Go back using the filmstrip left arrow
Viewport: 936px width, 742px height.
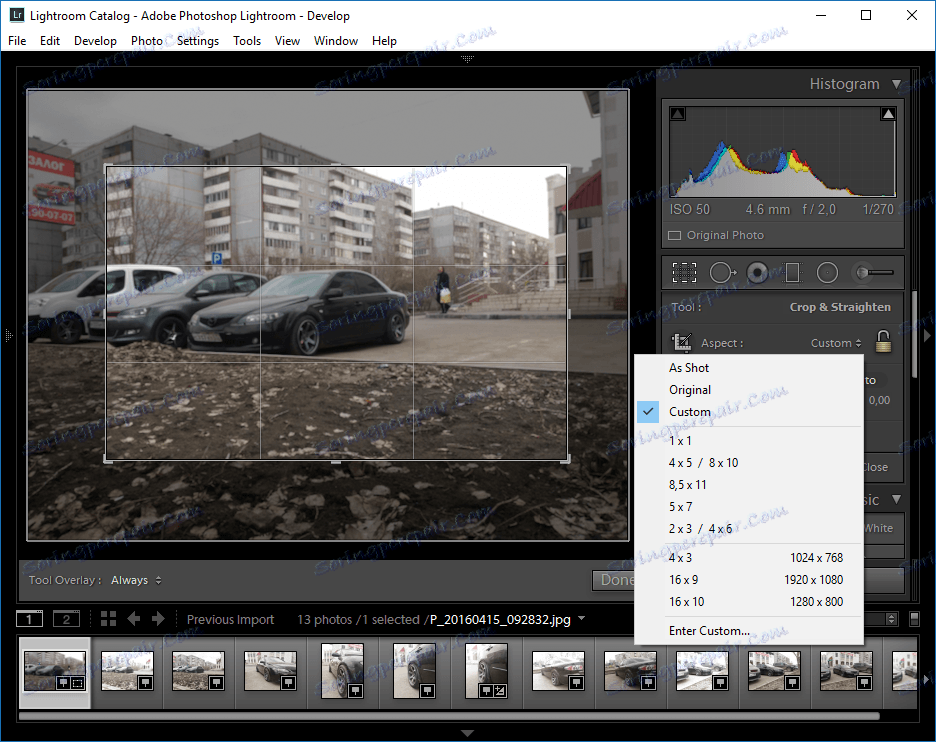(134, 619)
